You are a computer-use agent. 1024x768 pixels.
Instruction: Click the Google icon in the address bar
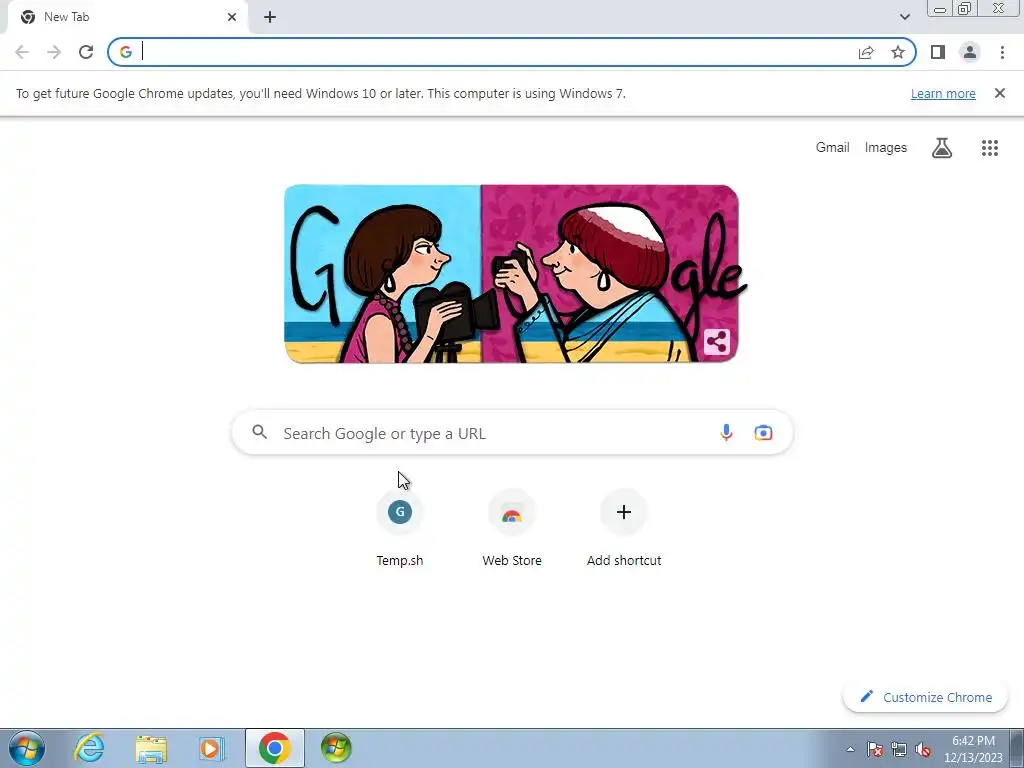pos(125,52)
